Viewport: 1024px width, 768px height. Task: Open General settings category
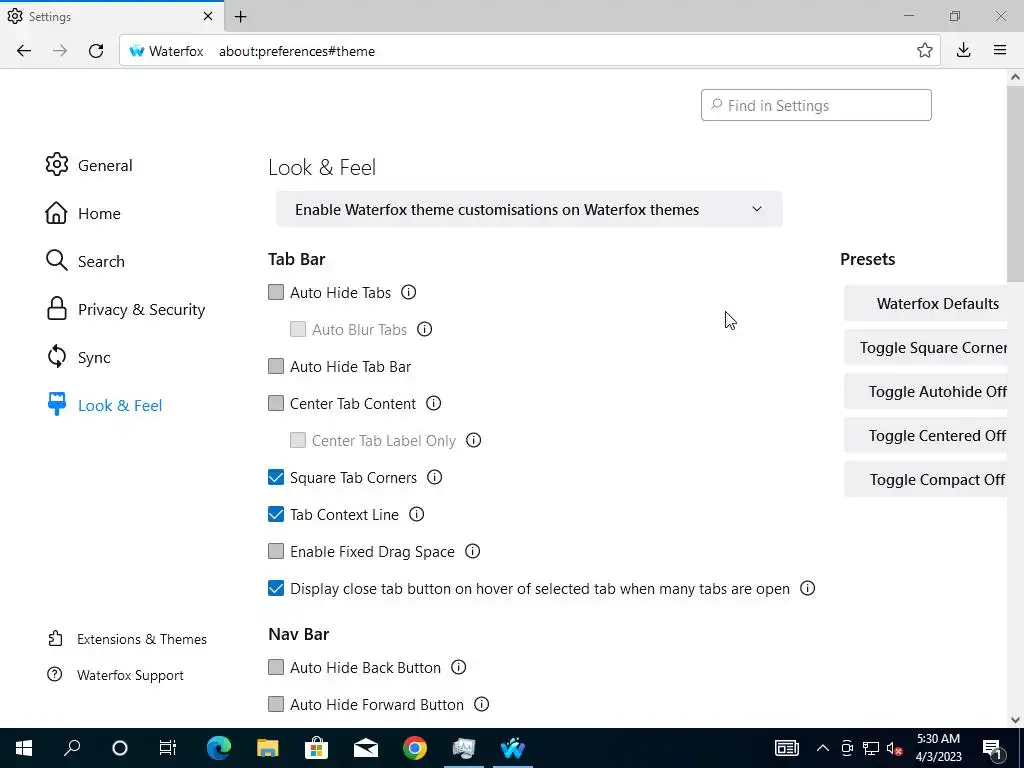tap(89, 165)
